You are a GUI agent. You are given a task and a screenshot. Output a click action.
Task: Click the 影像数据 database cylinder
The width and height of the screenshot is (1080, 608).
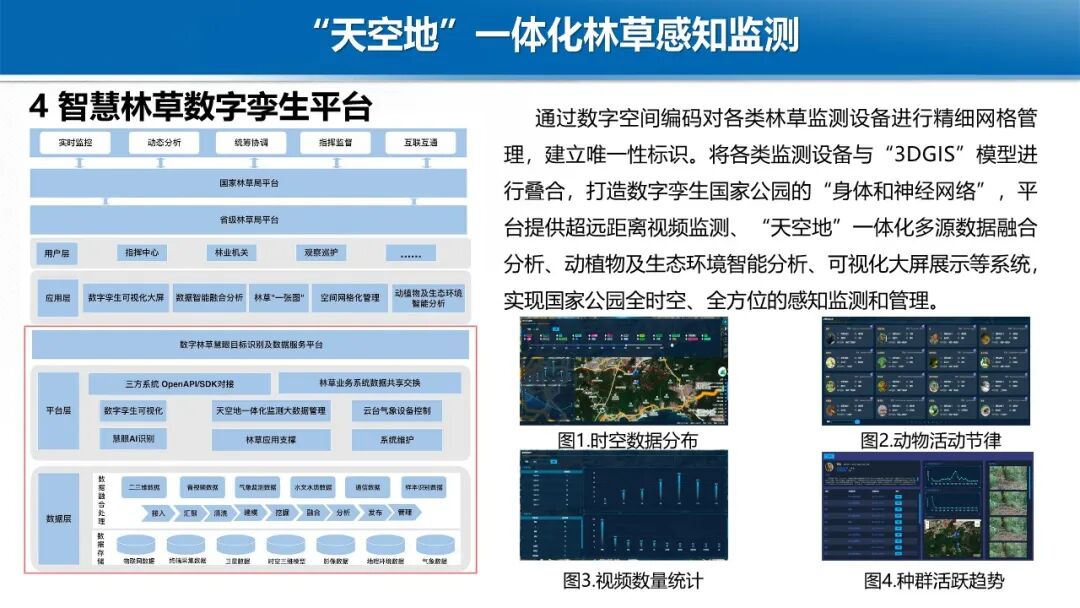[x=335, y=544]
